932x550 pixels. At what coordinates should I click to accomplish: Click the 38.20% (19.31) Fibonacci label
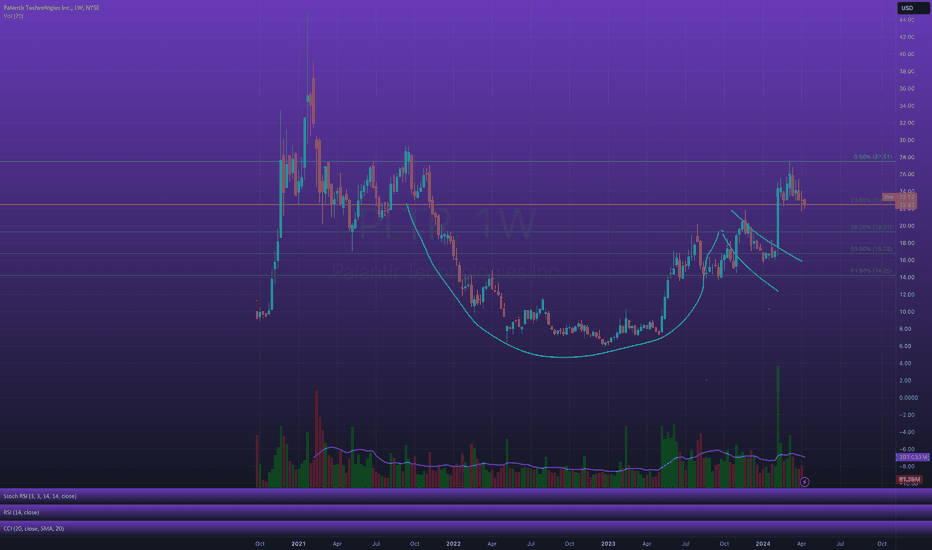(871, 227)
